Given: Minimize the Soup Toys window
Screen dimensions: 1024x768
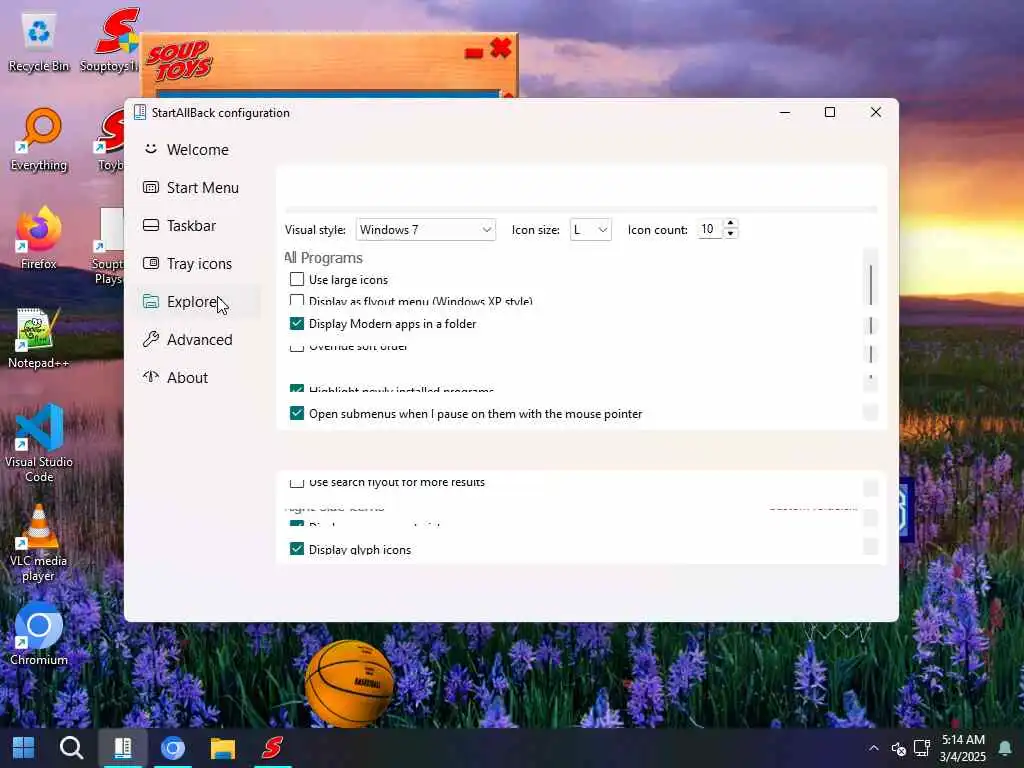Looking at the screenshot, I should click(474, 53).
